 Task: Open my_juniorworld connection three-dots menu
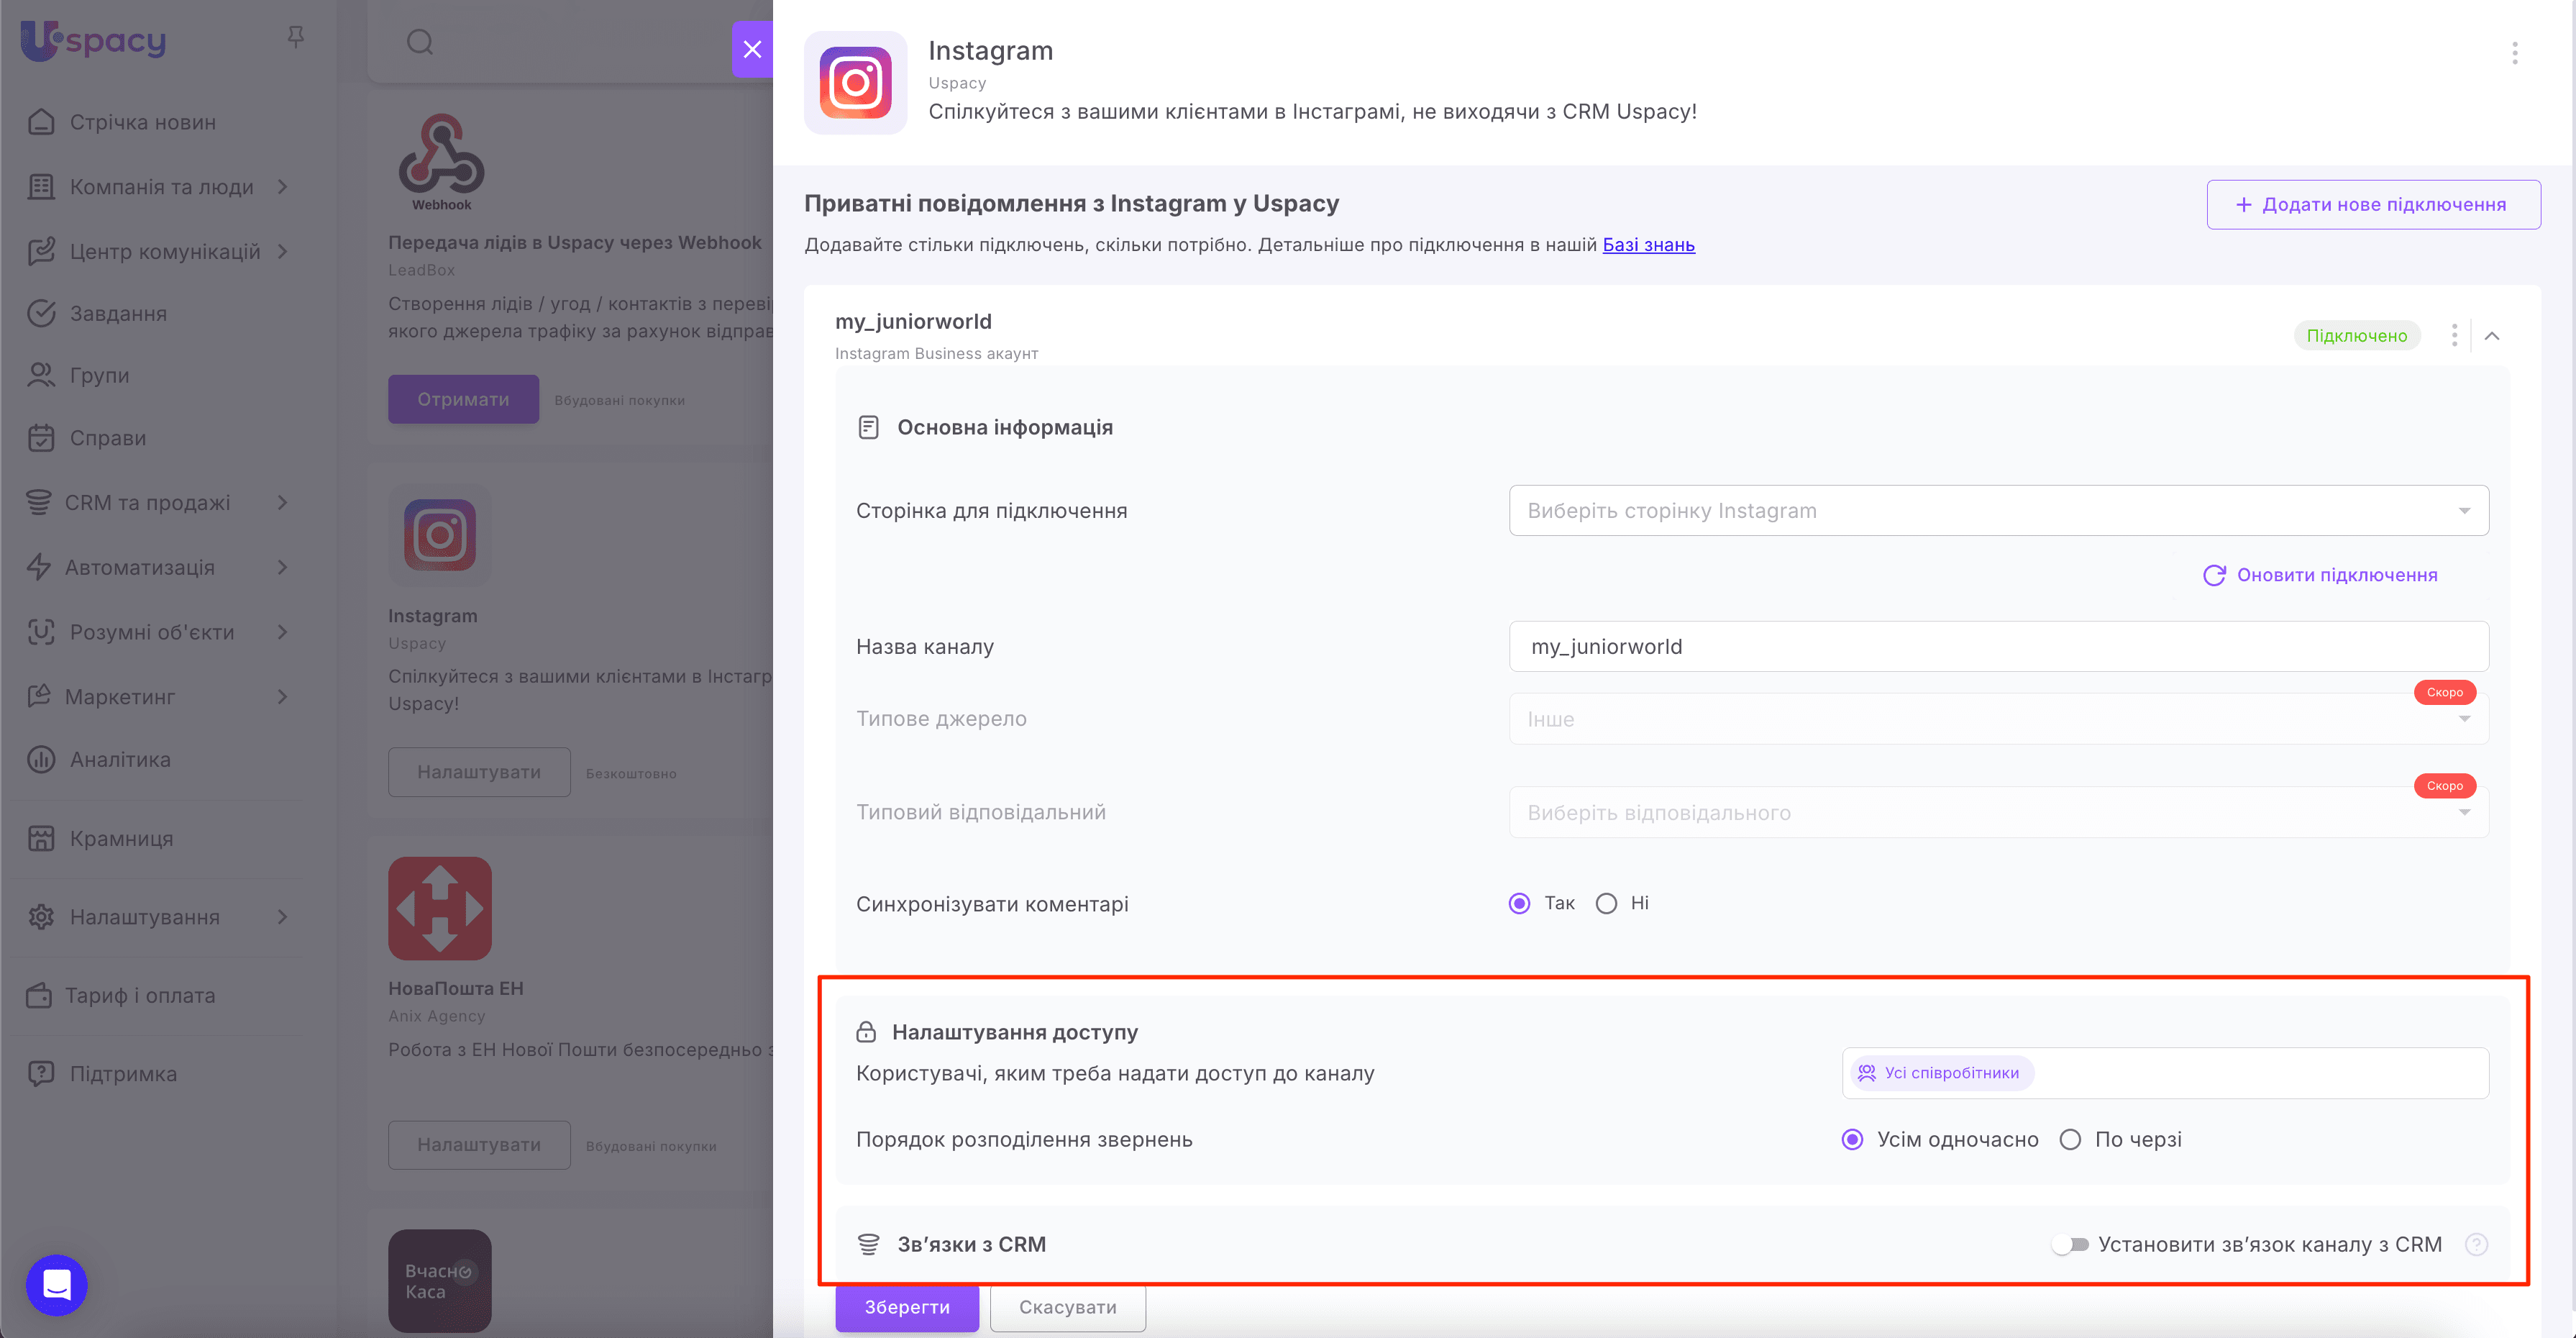click(2454, 336)
